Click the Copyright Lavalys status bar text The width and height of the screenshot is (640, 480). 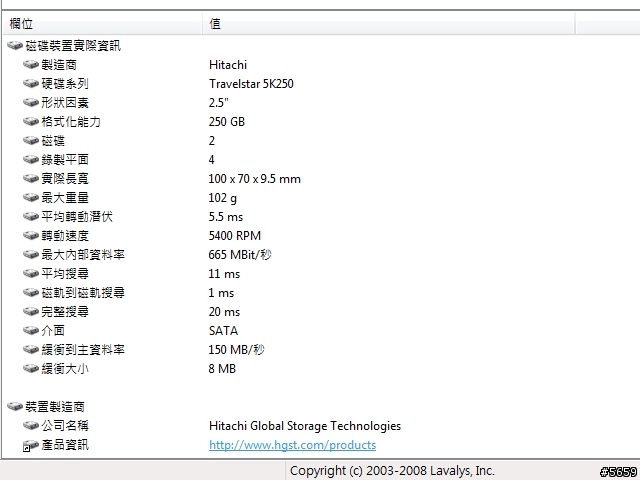click(x=392, y=471)
